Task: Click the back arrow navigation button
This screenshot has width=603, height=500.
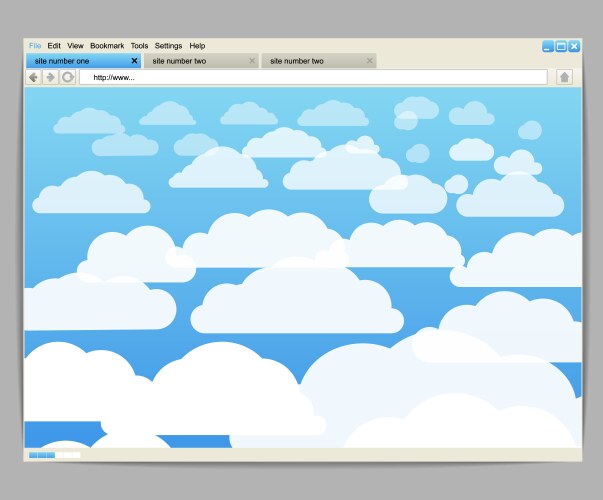Action: [33, 77]
